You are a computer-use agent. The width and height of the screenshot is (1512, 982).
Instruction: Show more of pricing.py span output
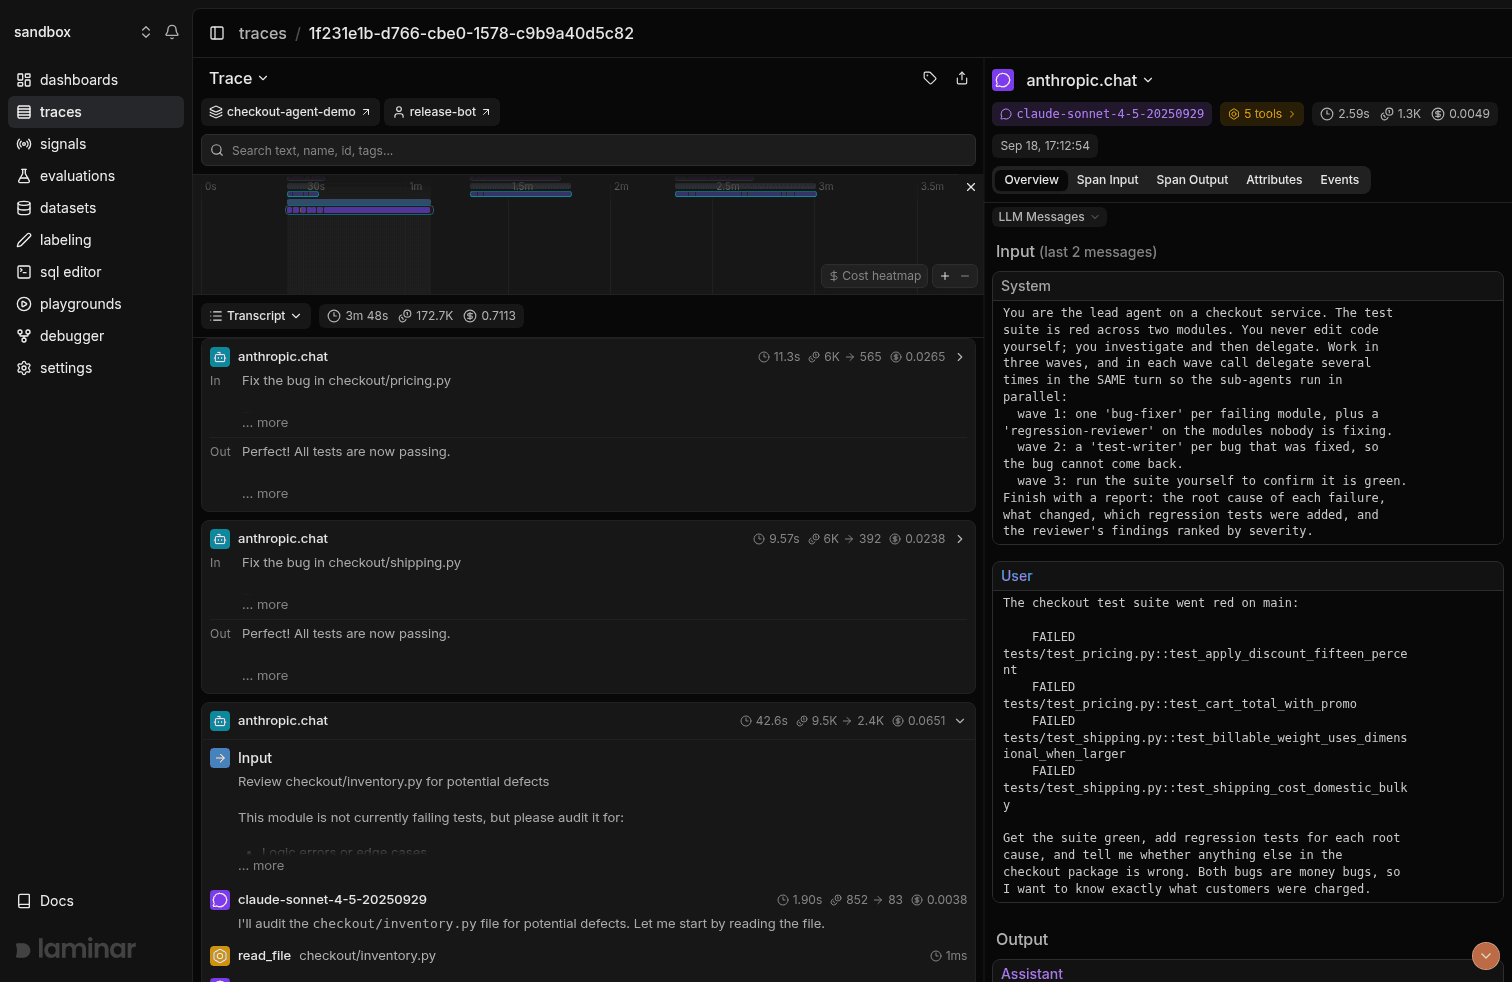(x=265, y=494)
